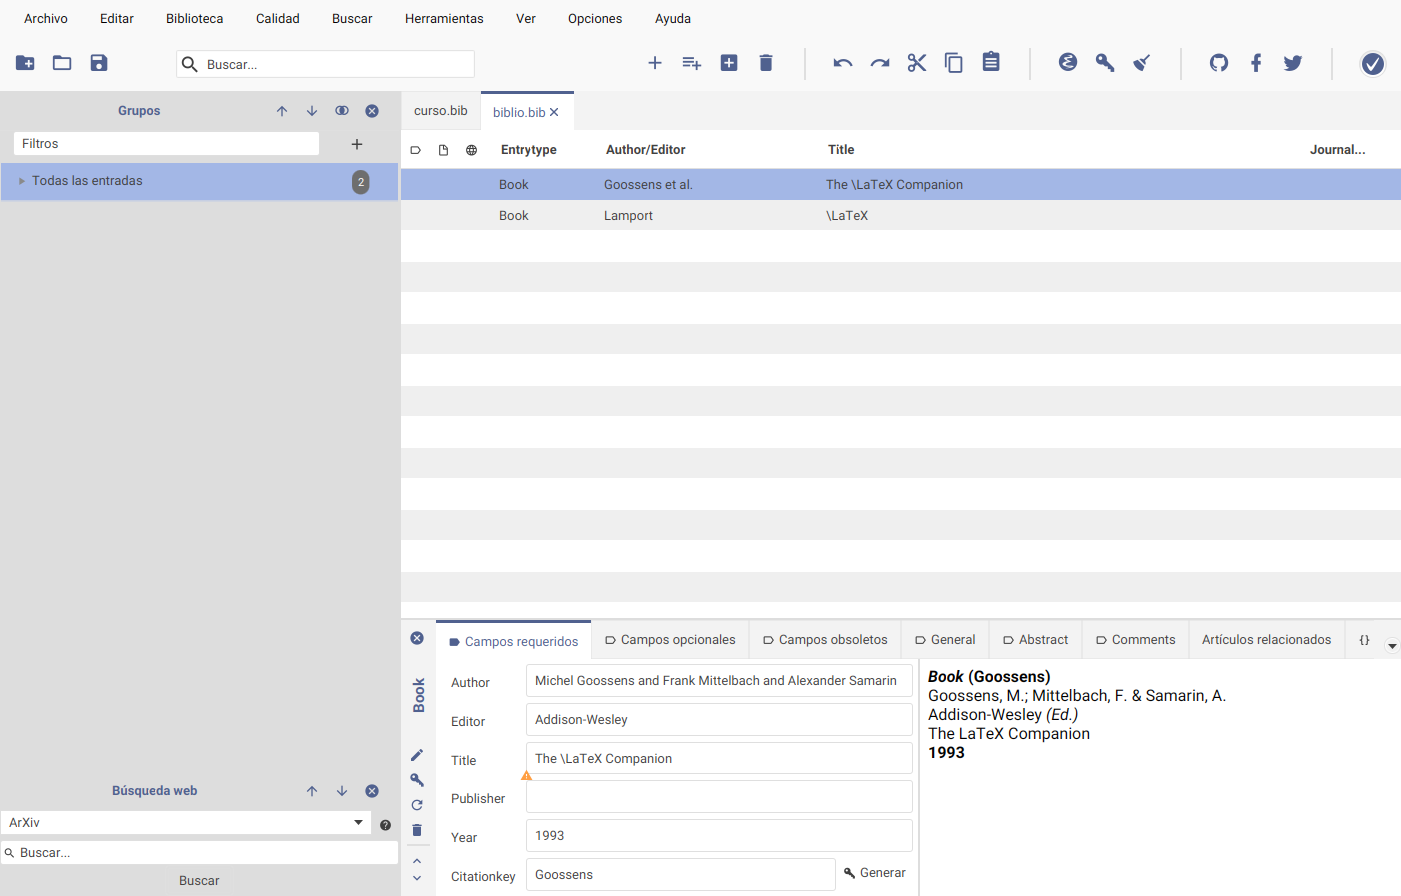Move Grupos panel up with arrow
Viewport: 1401px width, 896px height.
click(282, 111)
